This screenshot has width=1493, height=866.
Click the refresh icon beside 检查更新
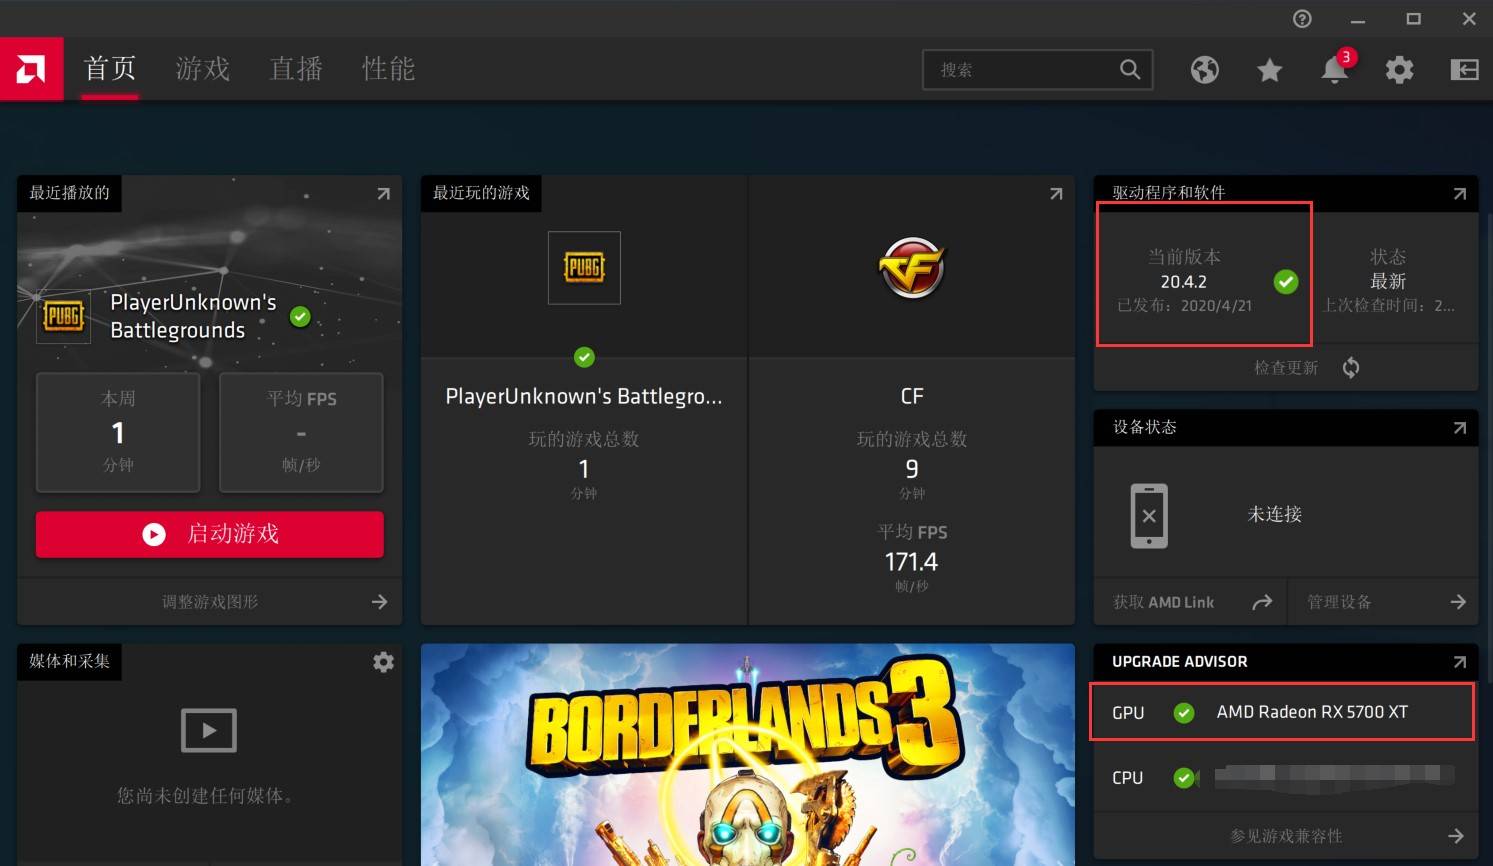pos(1351,368)
